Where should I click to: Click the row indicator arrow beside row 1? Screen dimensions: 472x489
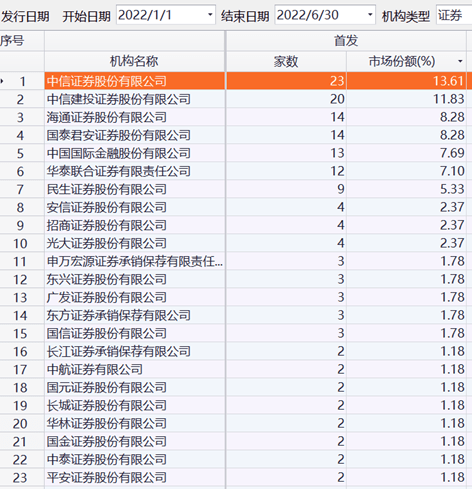point(2,81)
